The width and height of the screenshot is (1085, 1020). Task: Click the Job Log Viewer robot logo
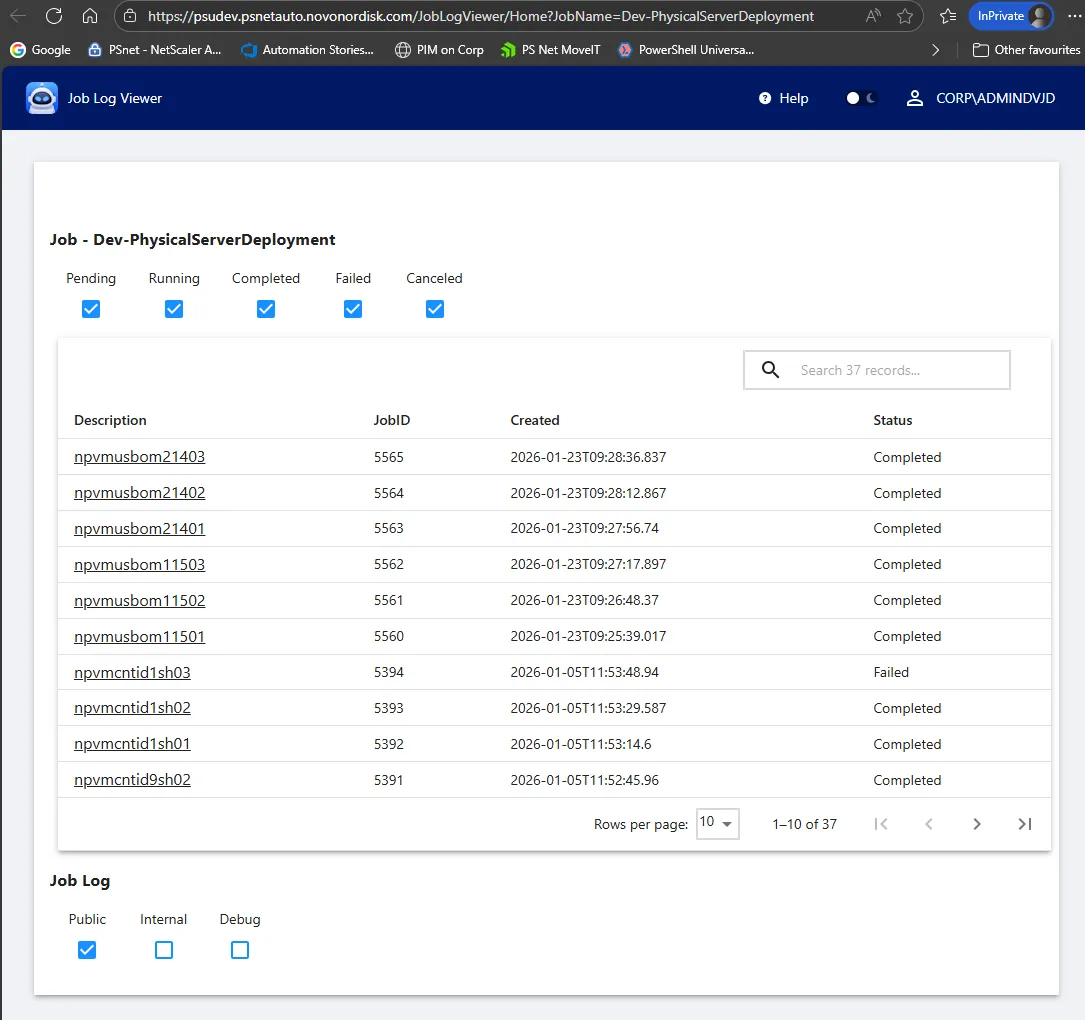42,98
